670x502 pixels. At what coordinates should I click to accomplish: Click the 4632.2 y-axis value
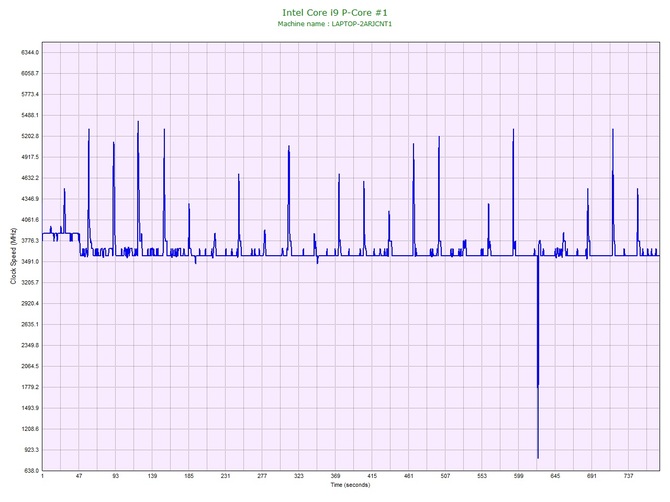pos(30,178)
